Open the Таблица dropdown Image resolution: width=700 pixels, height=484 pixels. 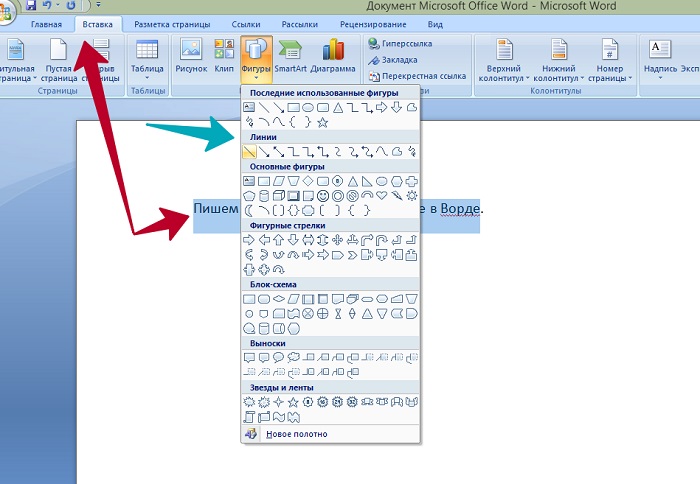(x=147, y=59)
